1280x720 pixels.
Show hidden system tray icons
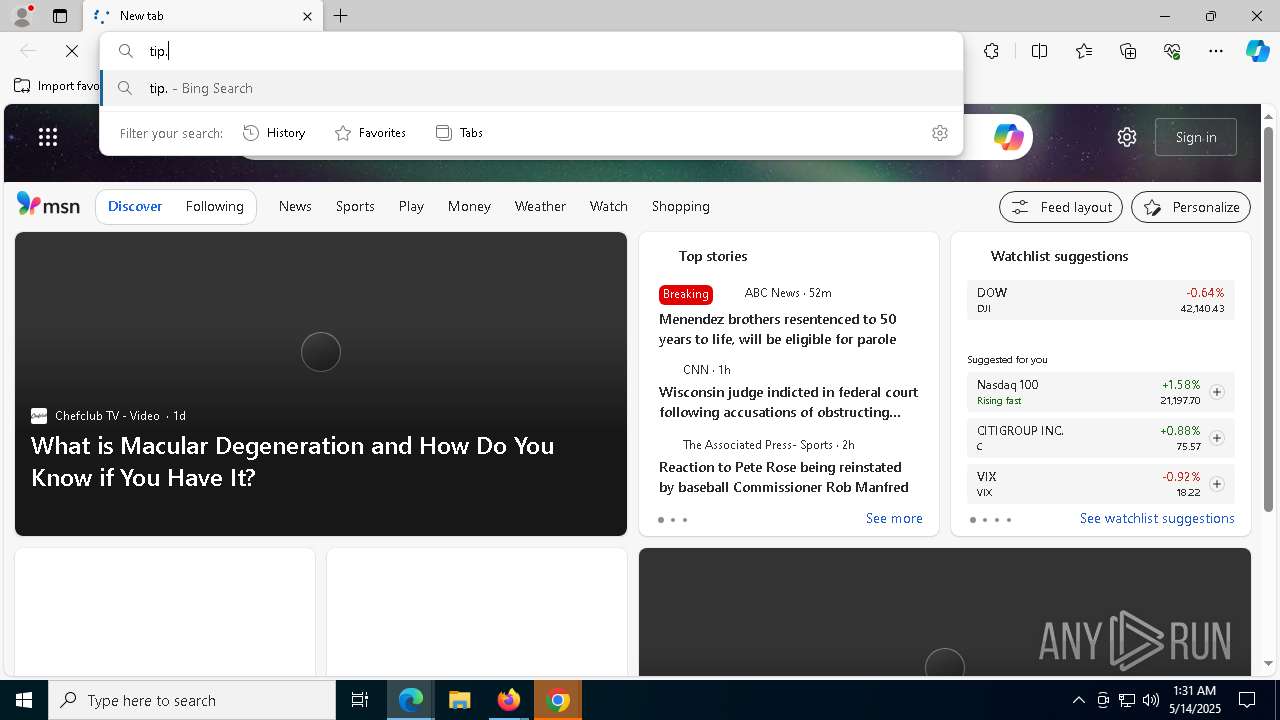[x=1078, y=700]
